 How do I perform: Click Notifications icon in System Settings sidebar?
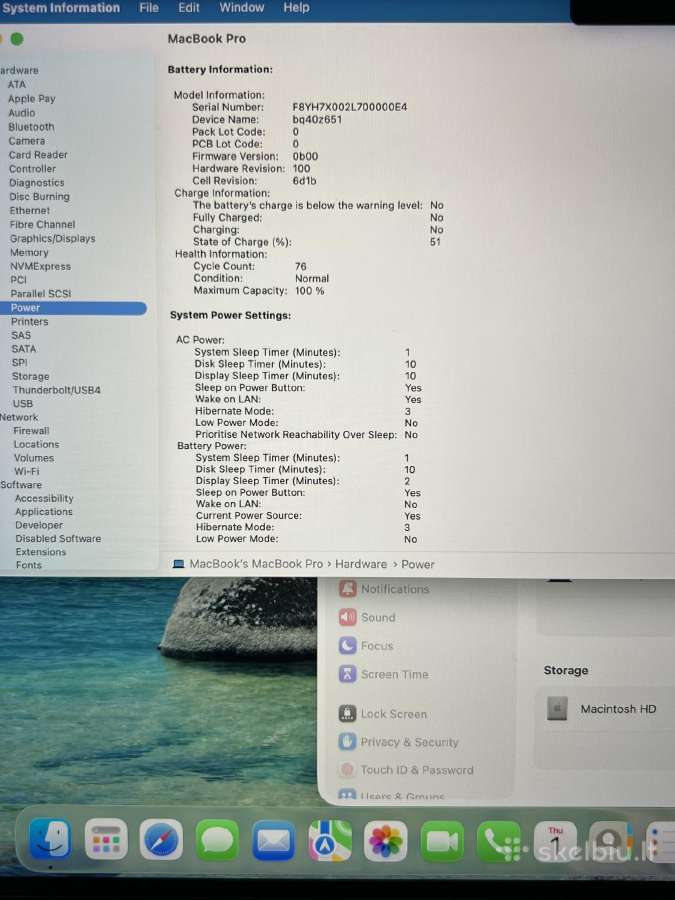[348, 589]
